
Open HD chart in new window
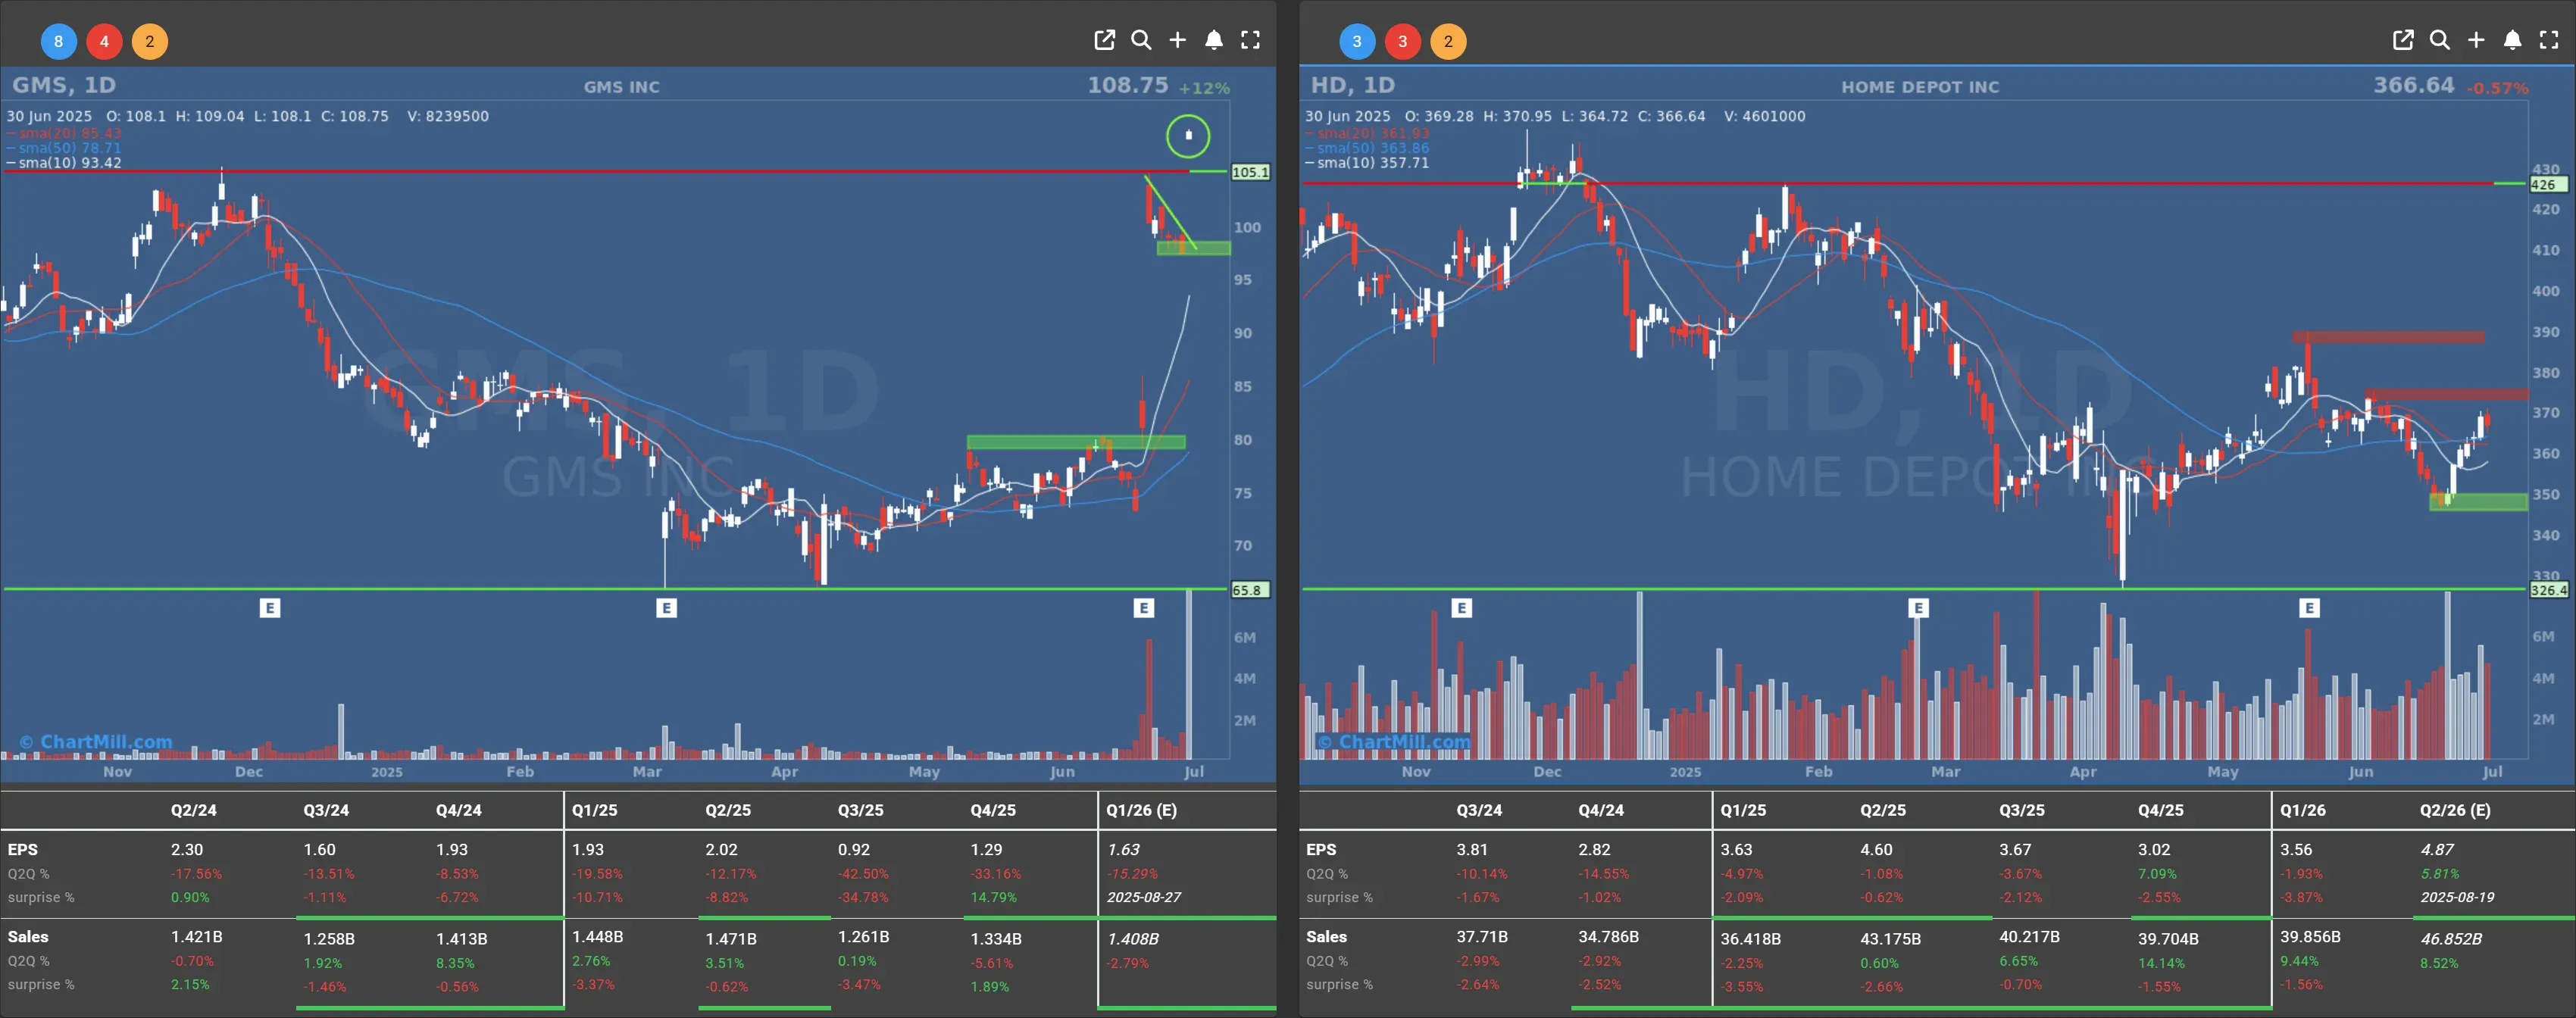coord(2403,40)
